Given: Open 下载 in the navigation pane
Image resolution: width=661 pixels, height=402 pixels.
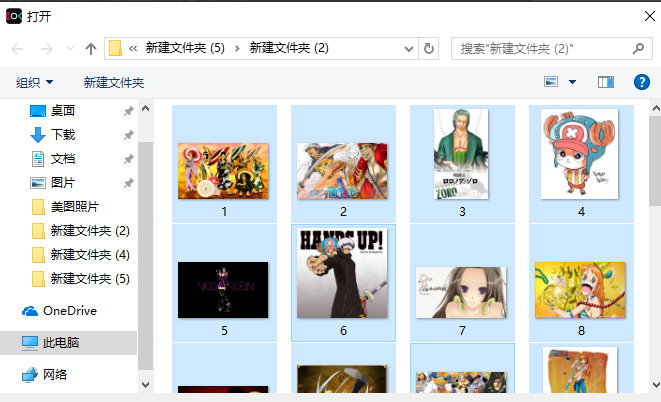Looking at the screenshot, I should coord(62,134).
